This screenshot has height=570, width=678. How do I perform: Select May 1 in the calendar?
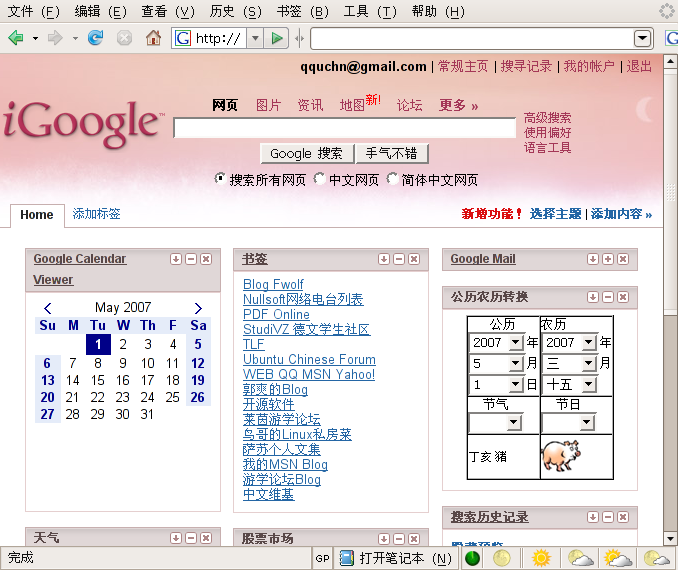pos(98,344)
